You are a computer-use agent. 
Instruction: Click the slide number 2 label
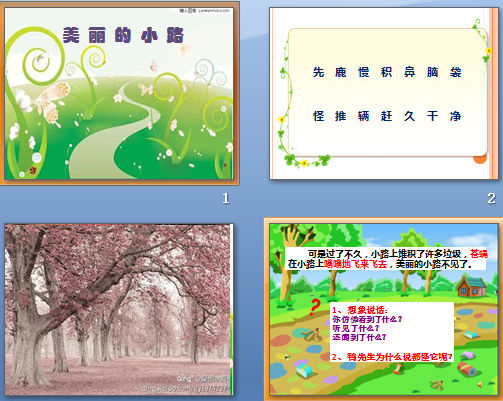[491, 199]
